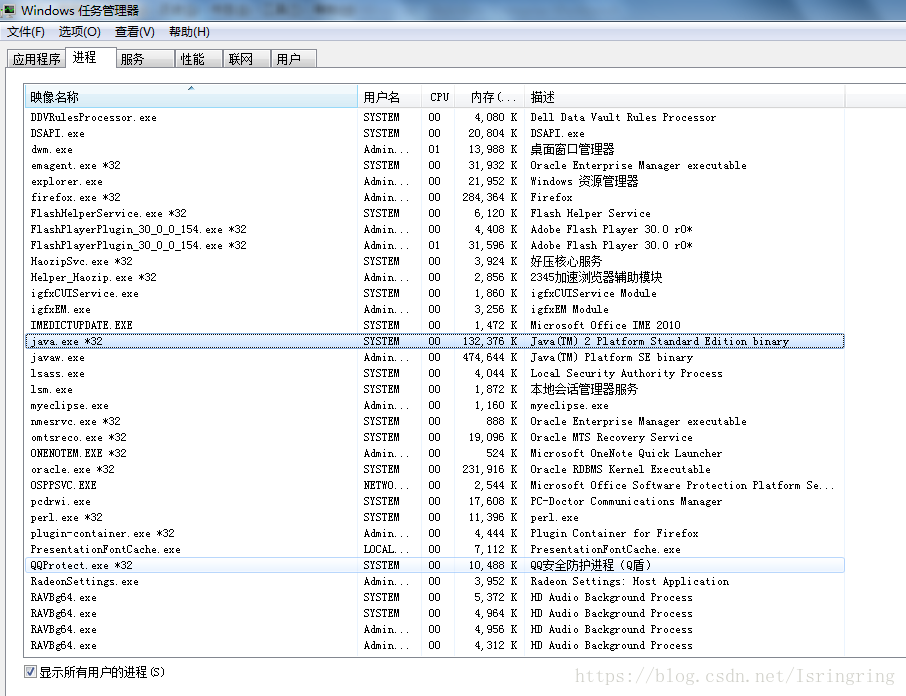The image size is (906, 696).
Task: Select RAVBg64.exe row using 4,956 K
Action: coord(435,630)
